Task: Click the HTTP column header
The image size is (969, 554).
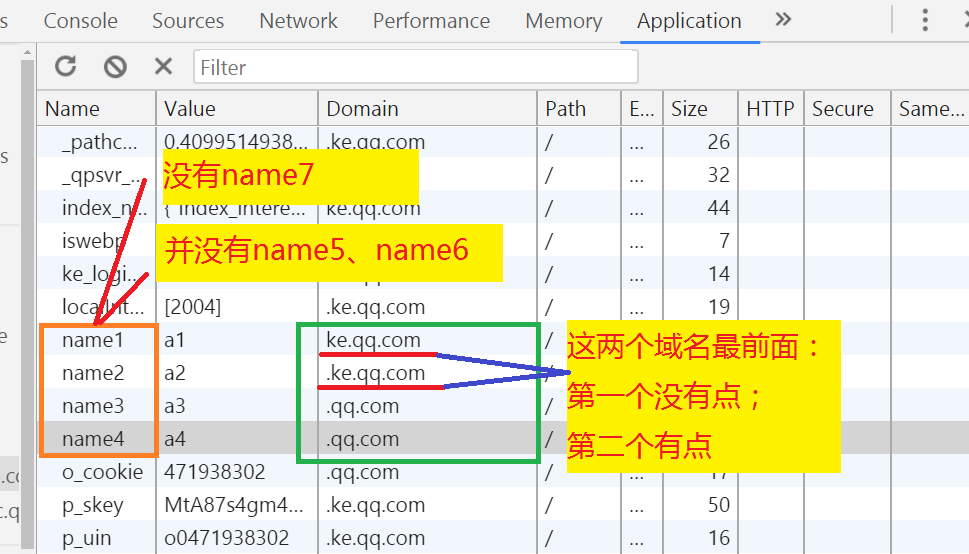Action: click(x=769, y=109)
